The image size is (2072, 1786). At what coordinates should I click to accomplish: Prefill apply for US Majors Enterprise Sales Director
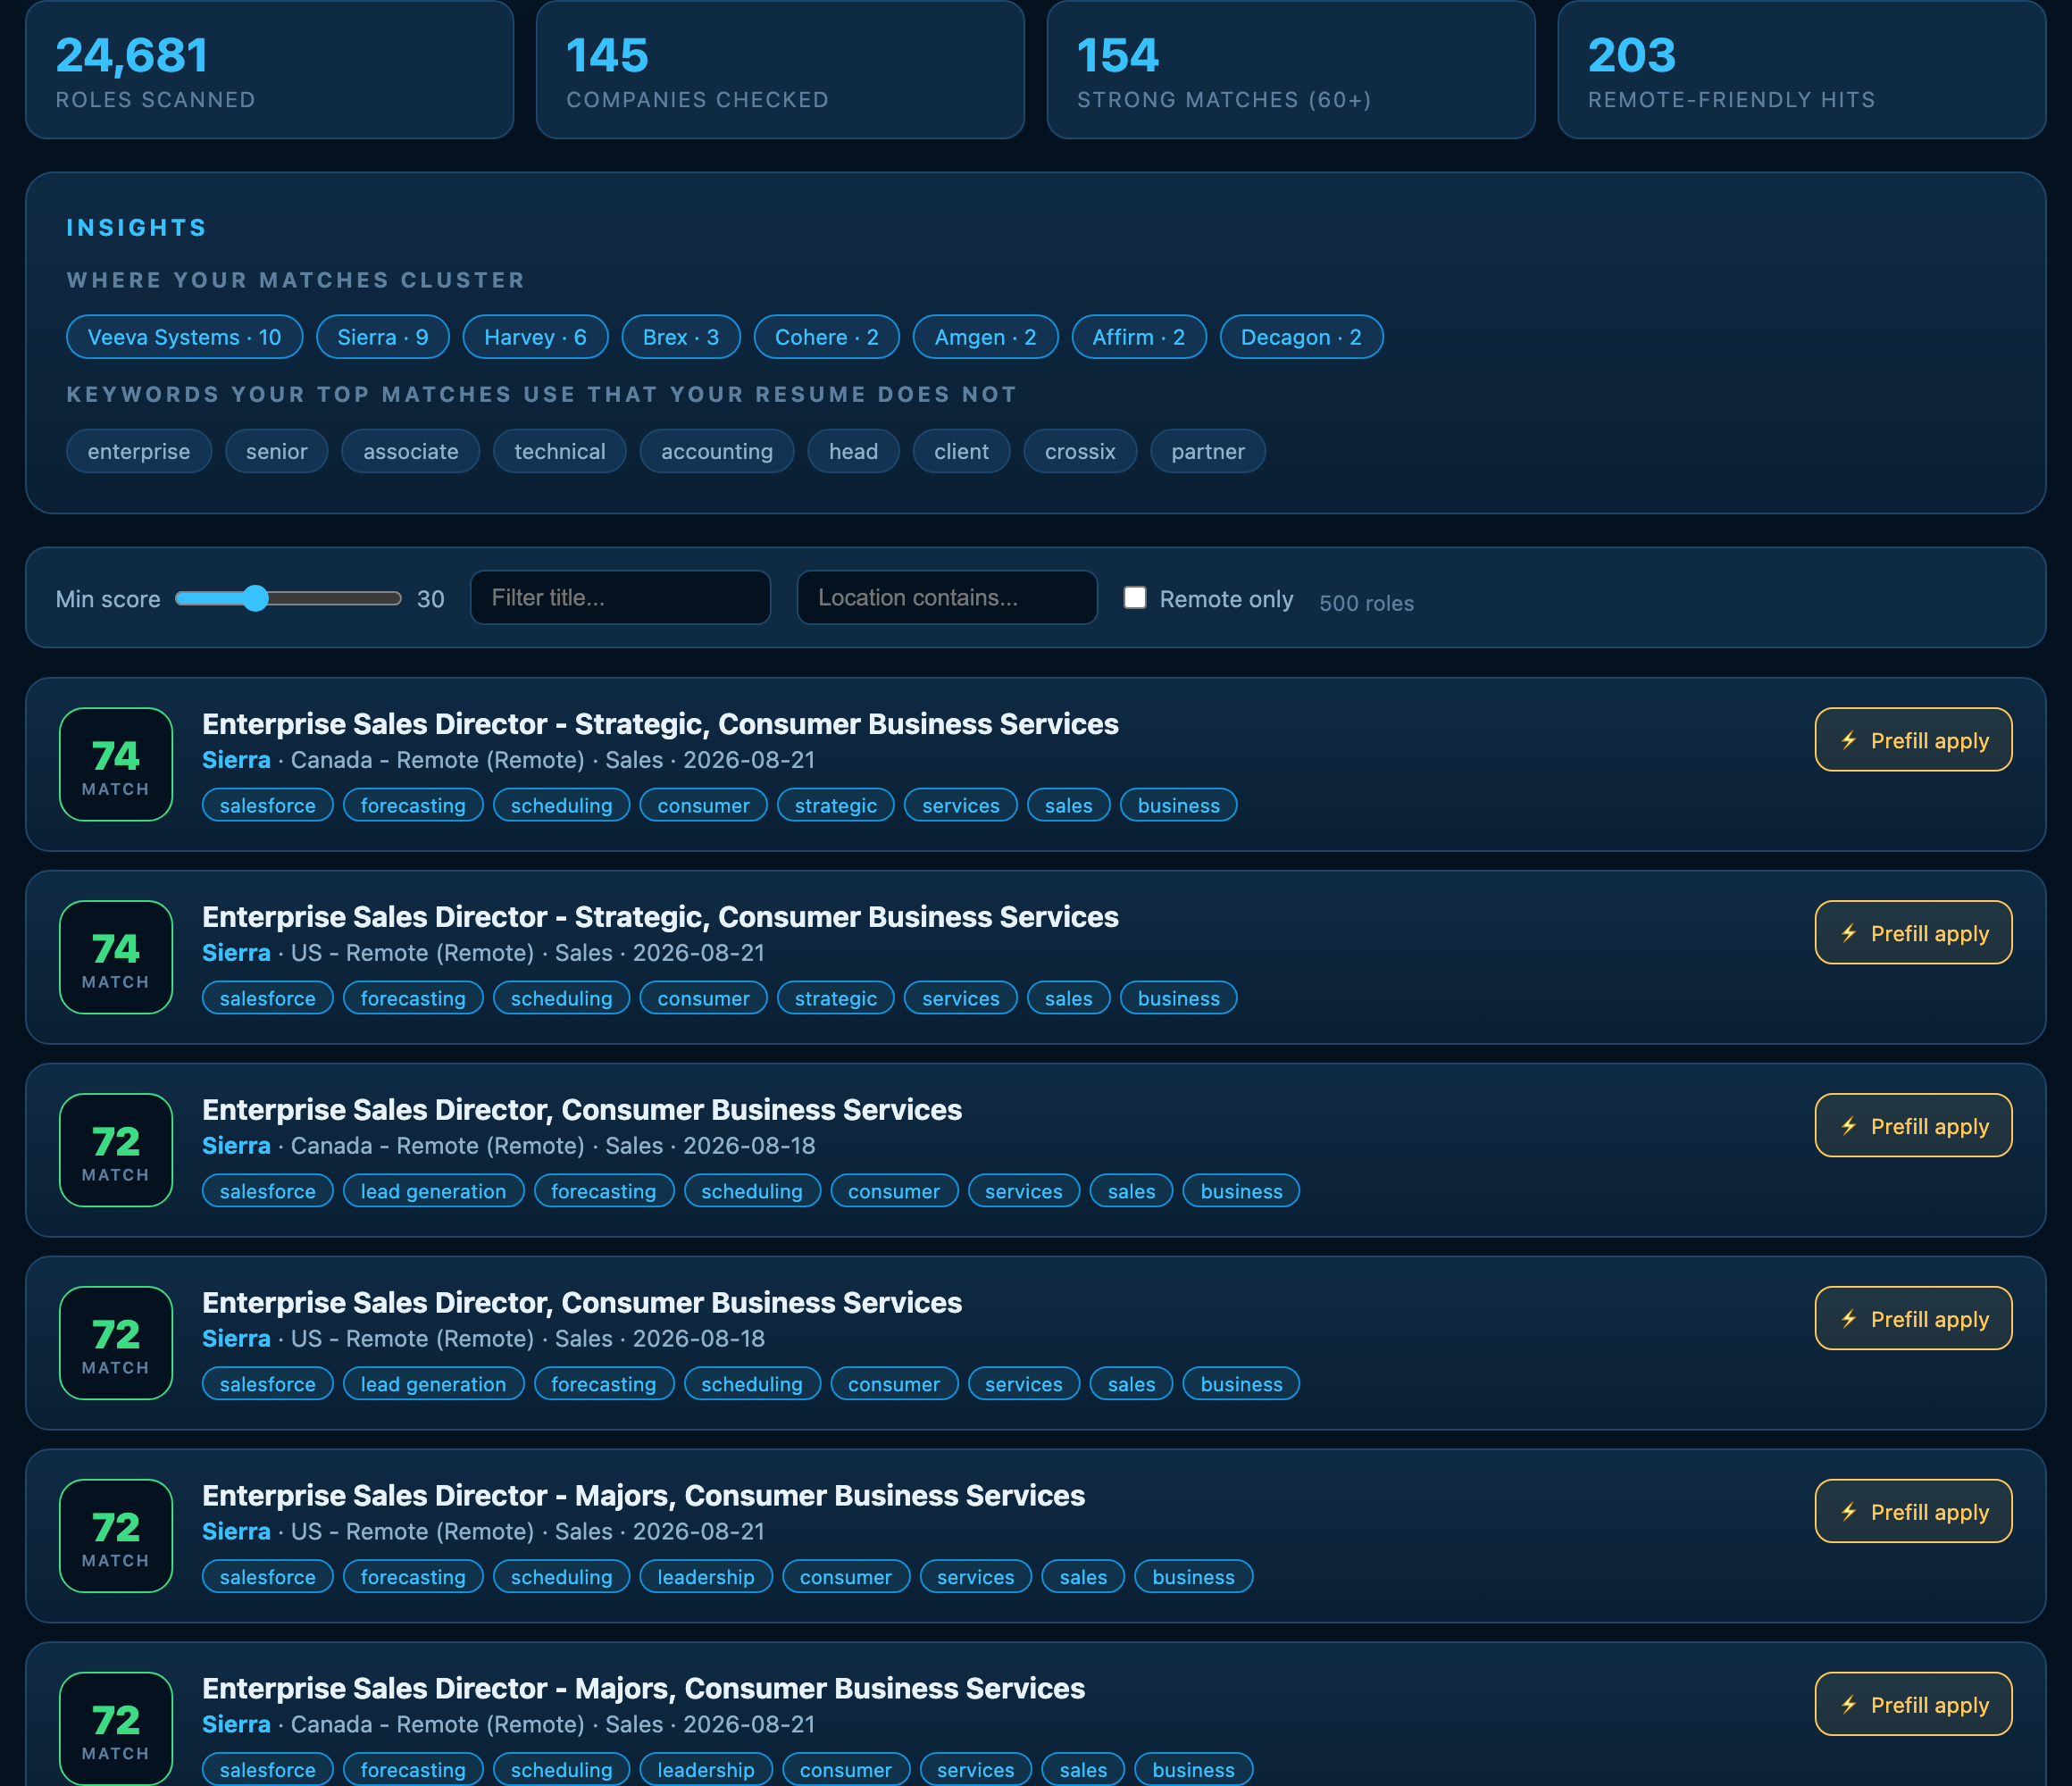pos(1913,1512)
